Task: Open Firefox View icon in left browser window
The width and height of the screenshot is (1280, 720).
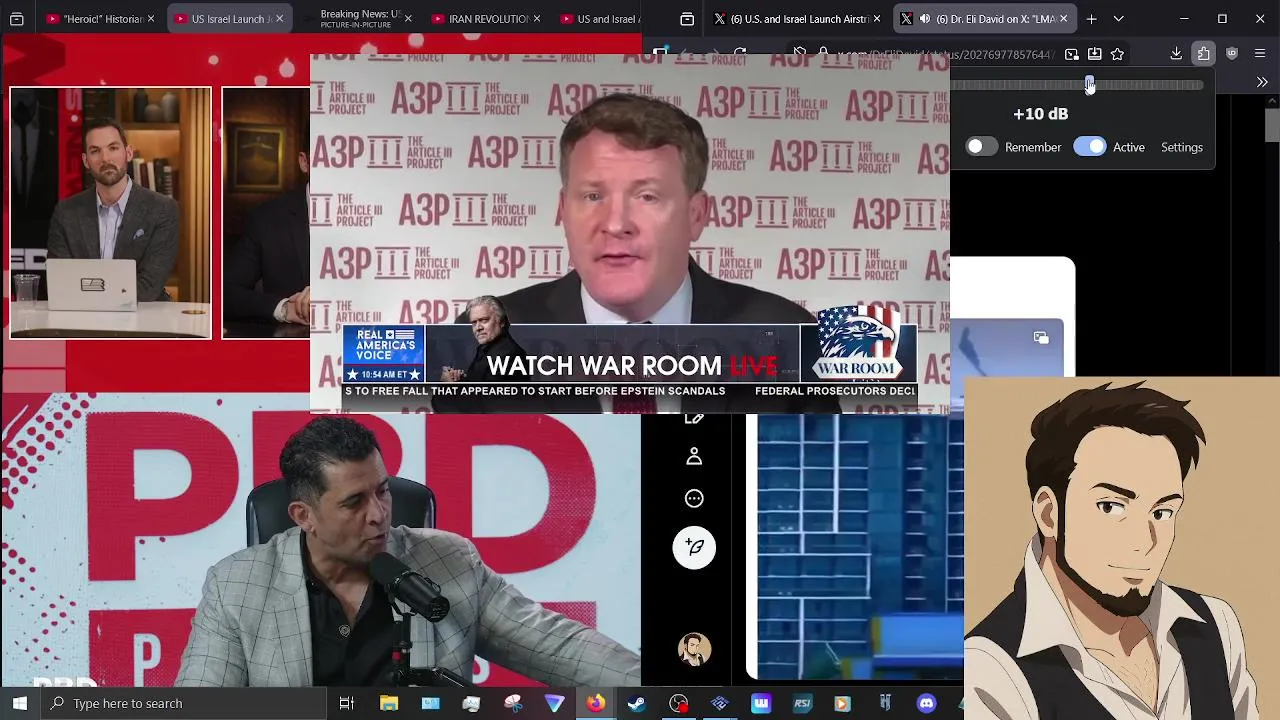Action: pyautogui.click(x=17, y=19)
